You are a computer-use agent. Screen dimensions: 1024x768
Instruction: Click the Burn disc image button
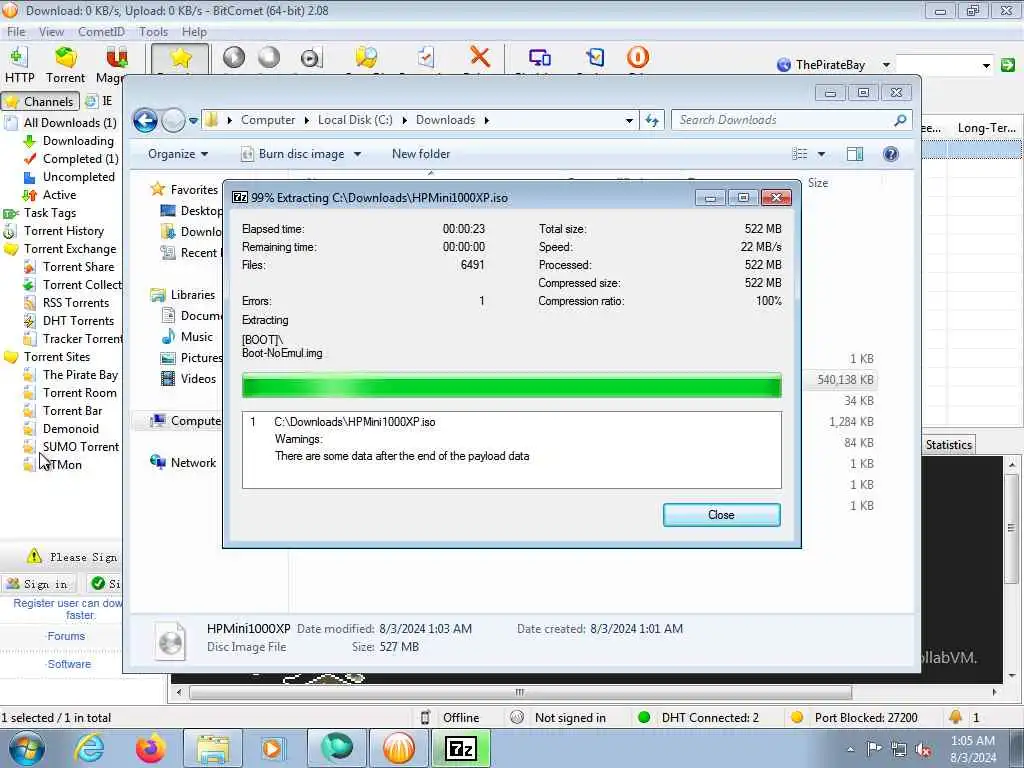click(294, 154)
